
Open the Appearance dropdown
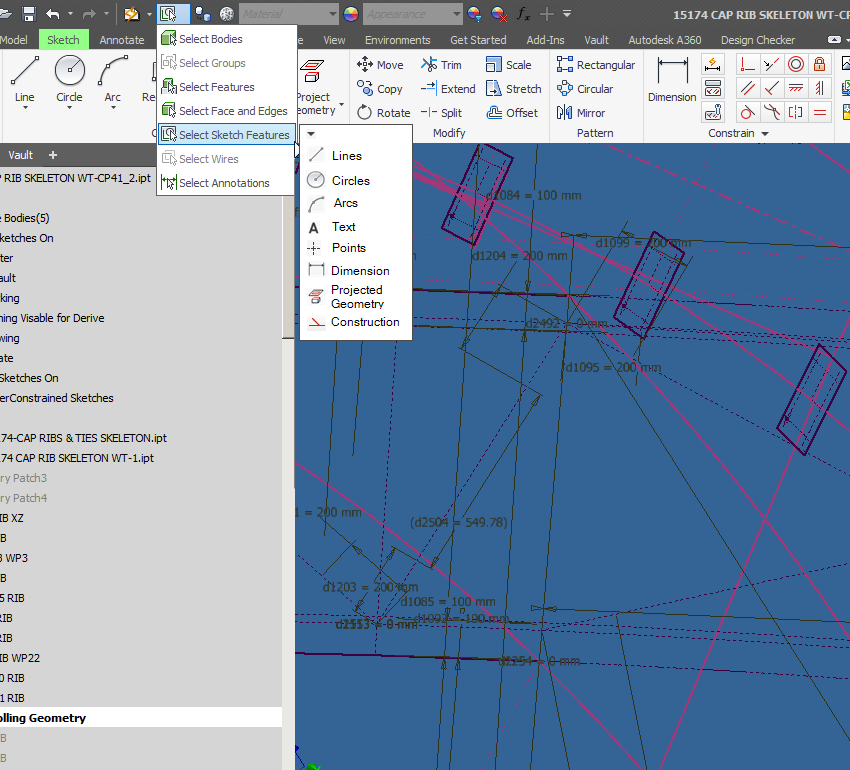(x=412, y=14)
